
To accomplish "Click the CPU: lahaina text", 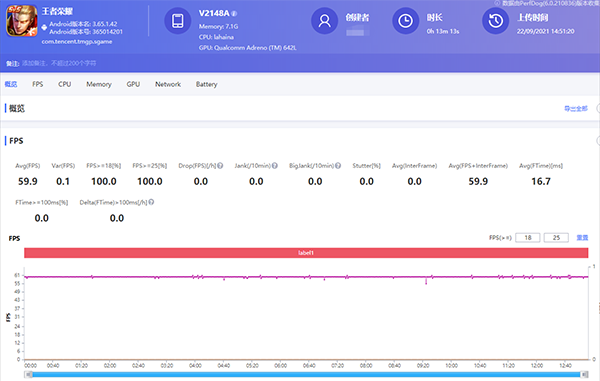I will [x=216, y=37].
